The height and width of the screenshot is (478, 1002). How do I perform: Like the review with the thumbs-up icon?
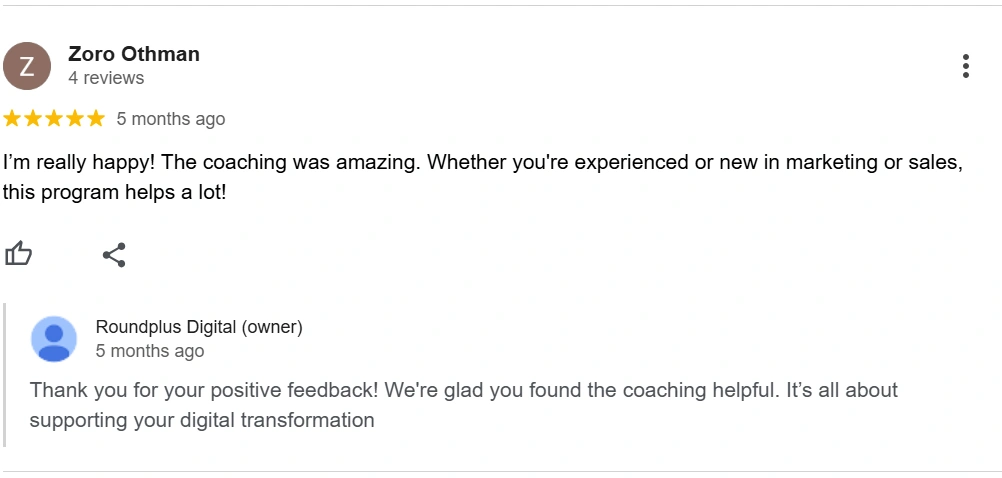click(x=19, y=254)
